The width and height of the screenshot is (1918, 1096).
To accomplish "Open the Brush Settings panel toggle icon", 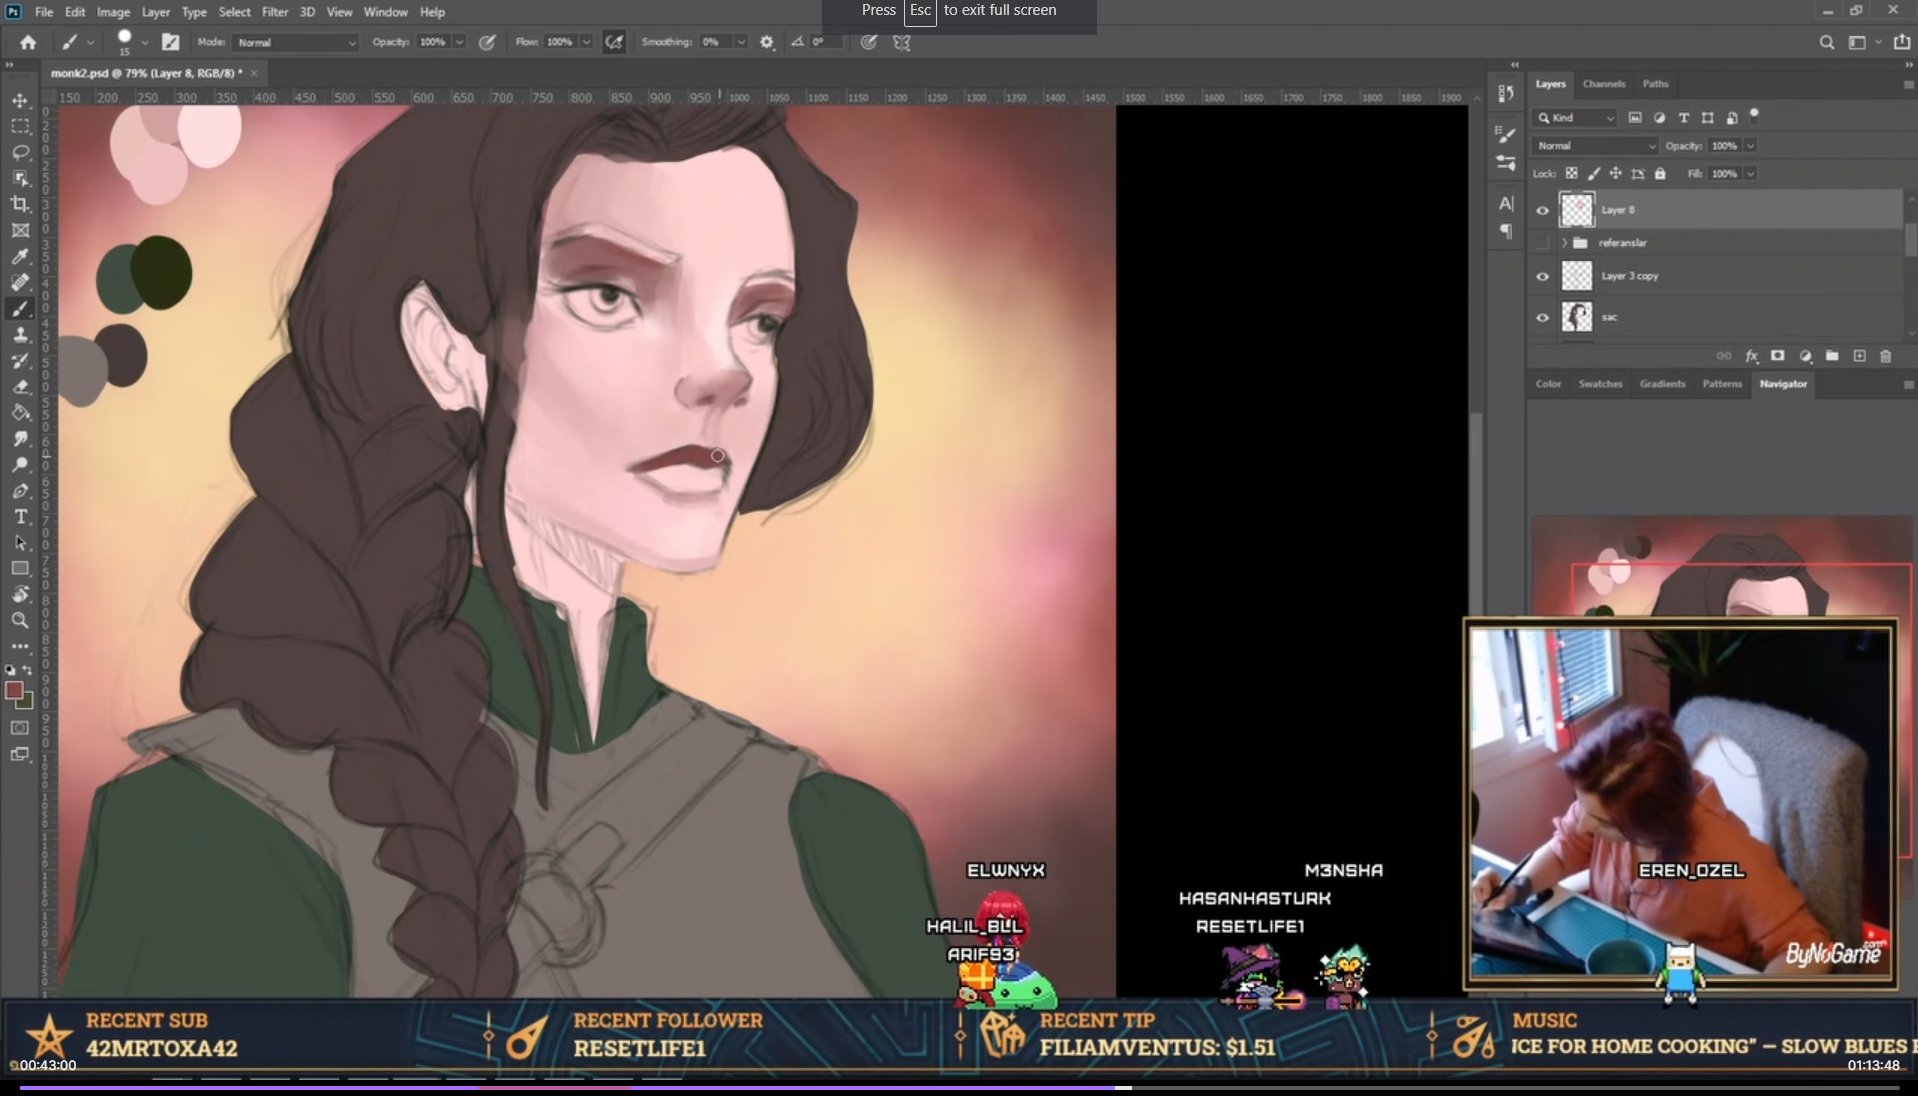I will coord(170,42).
